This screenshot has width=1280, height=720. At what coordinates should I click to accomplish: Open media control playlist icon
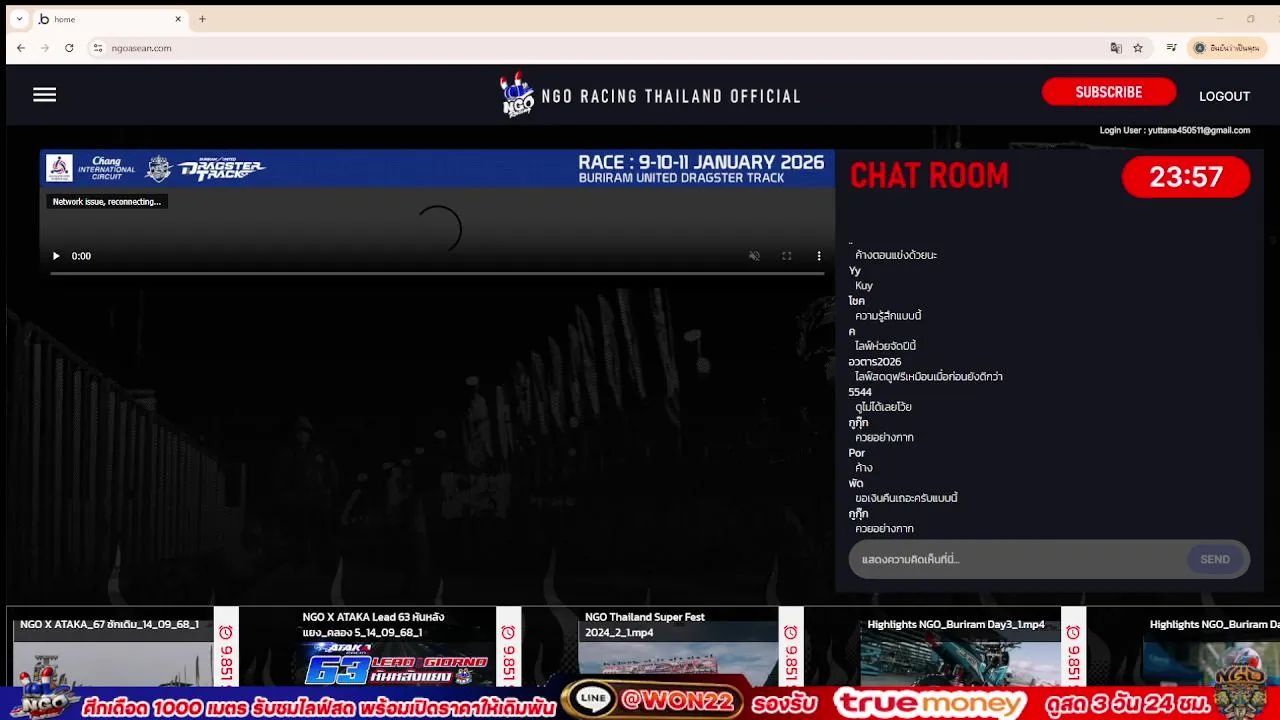1171,48
